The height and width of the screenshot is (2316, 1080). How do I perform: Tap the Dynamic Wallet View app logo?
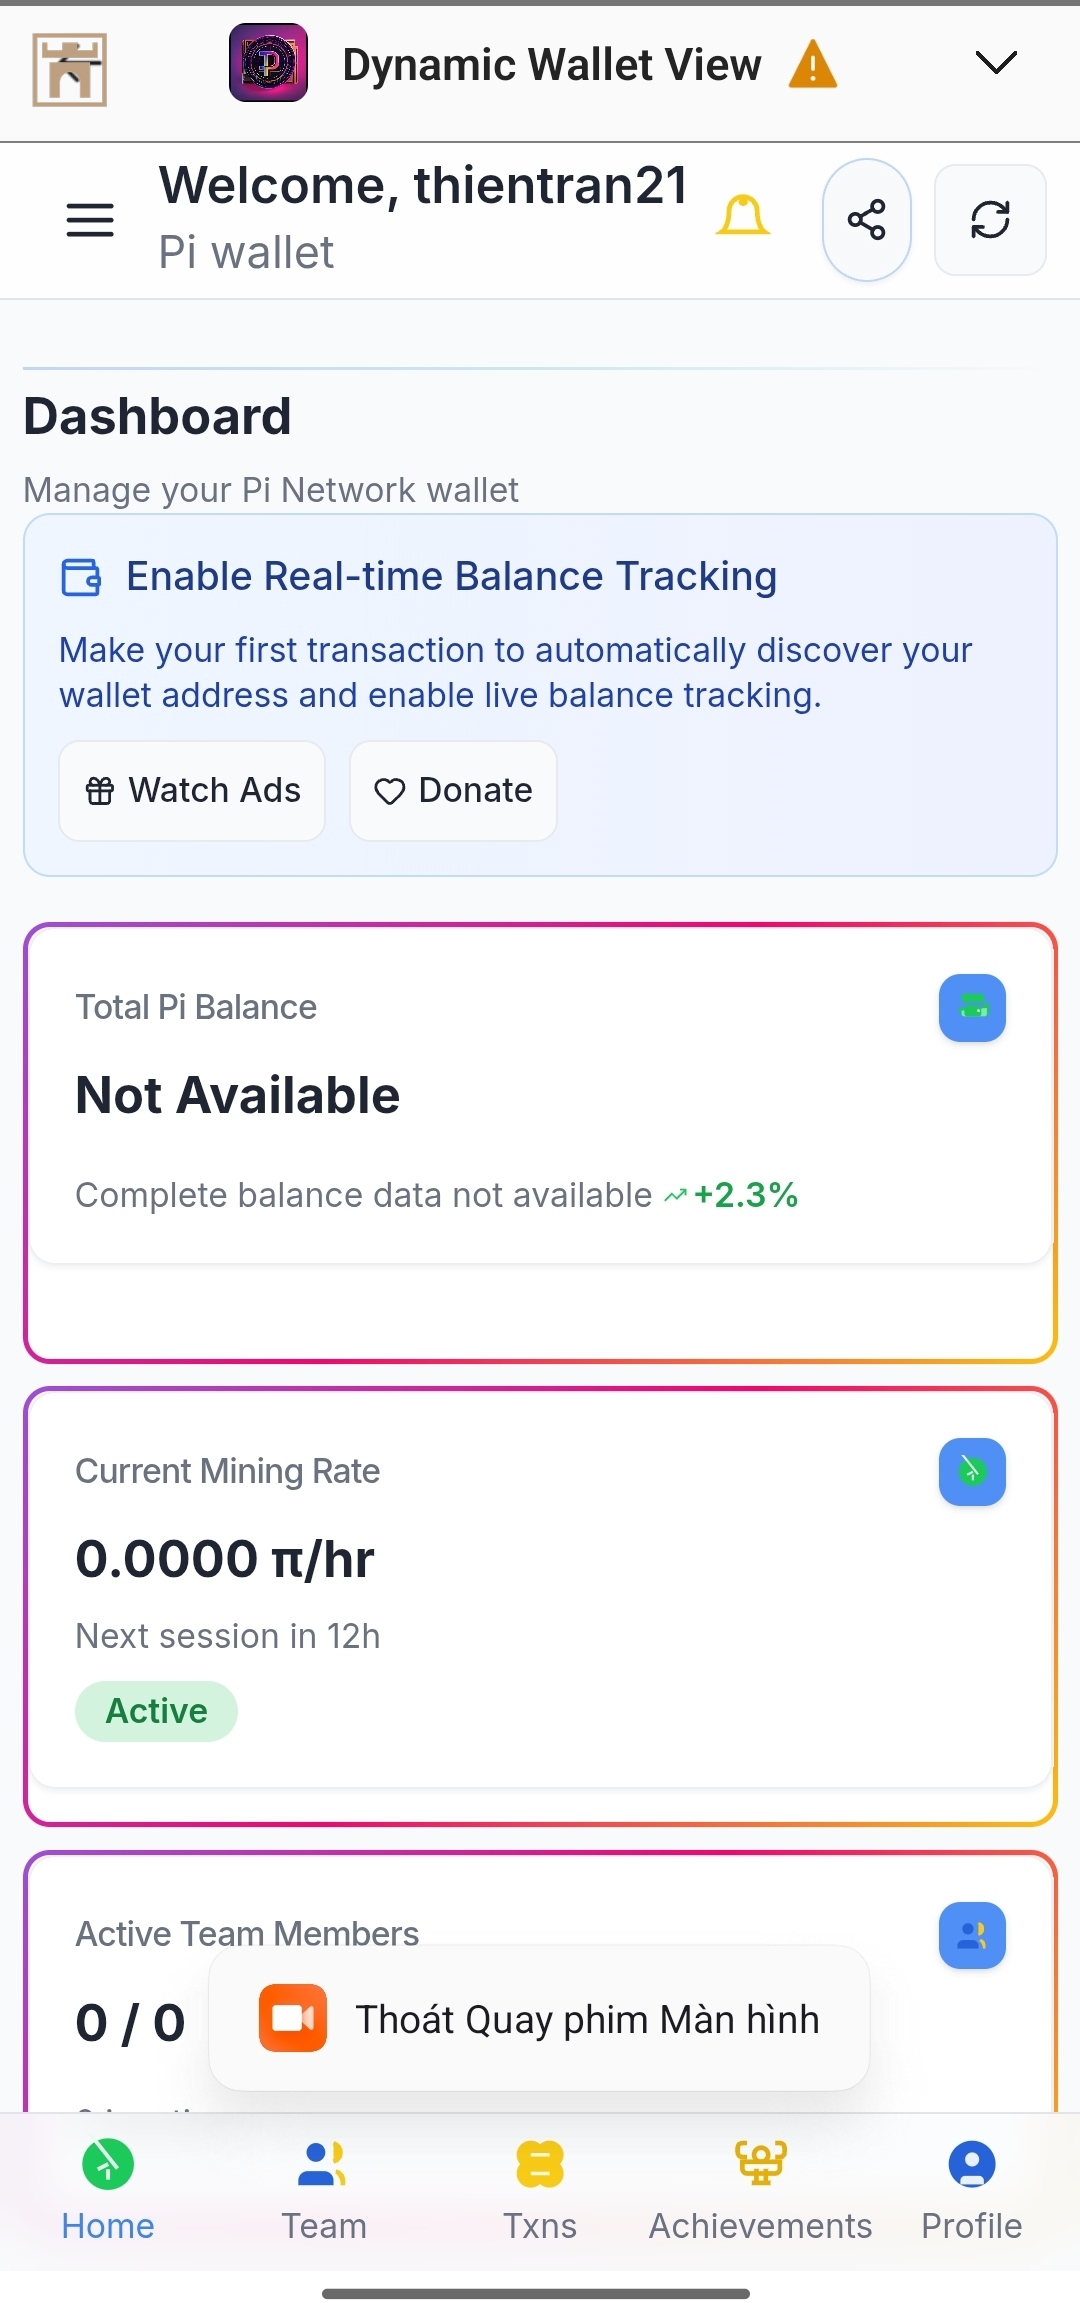pyautogui.click(x=268, y=63)
